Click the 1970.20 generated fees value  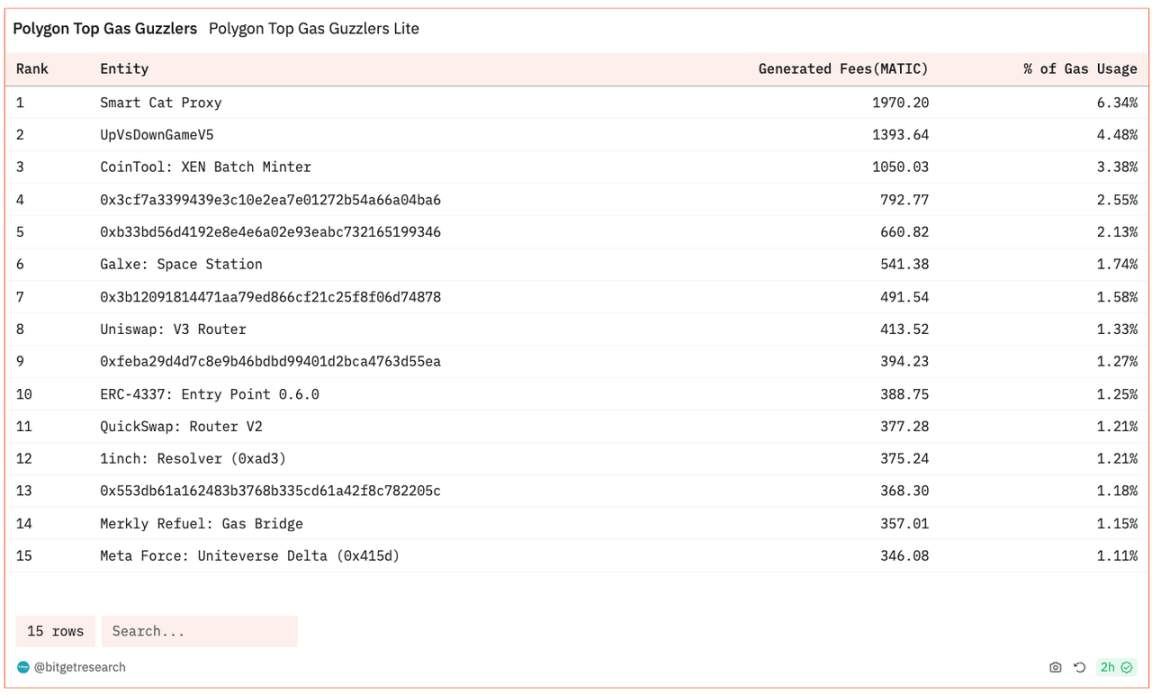tap(900, 102)
